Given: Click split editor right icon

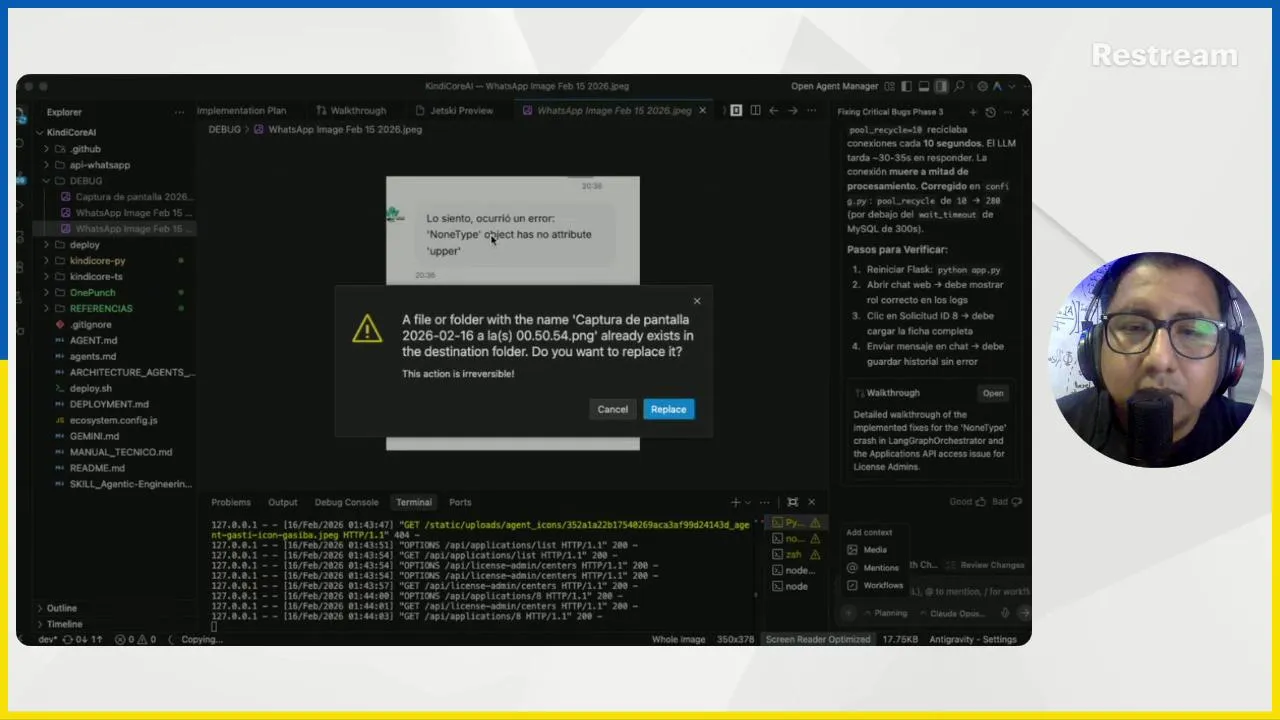Looking at the screenshot, I should click(755, 111).
